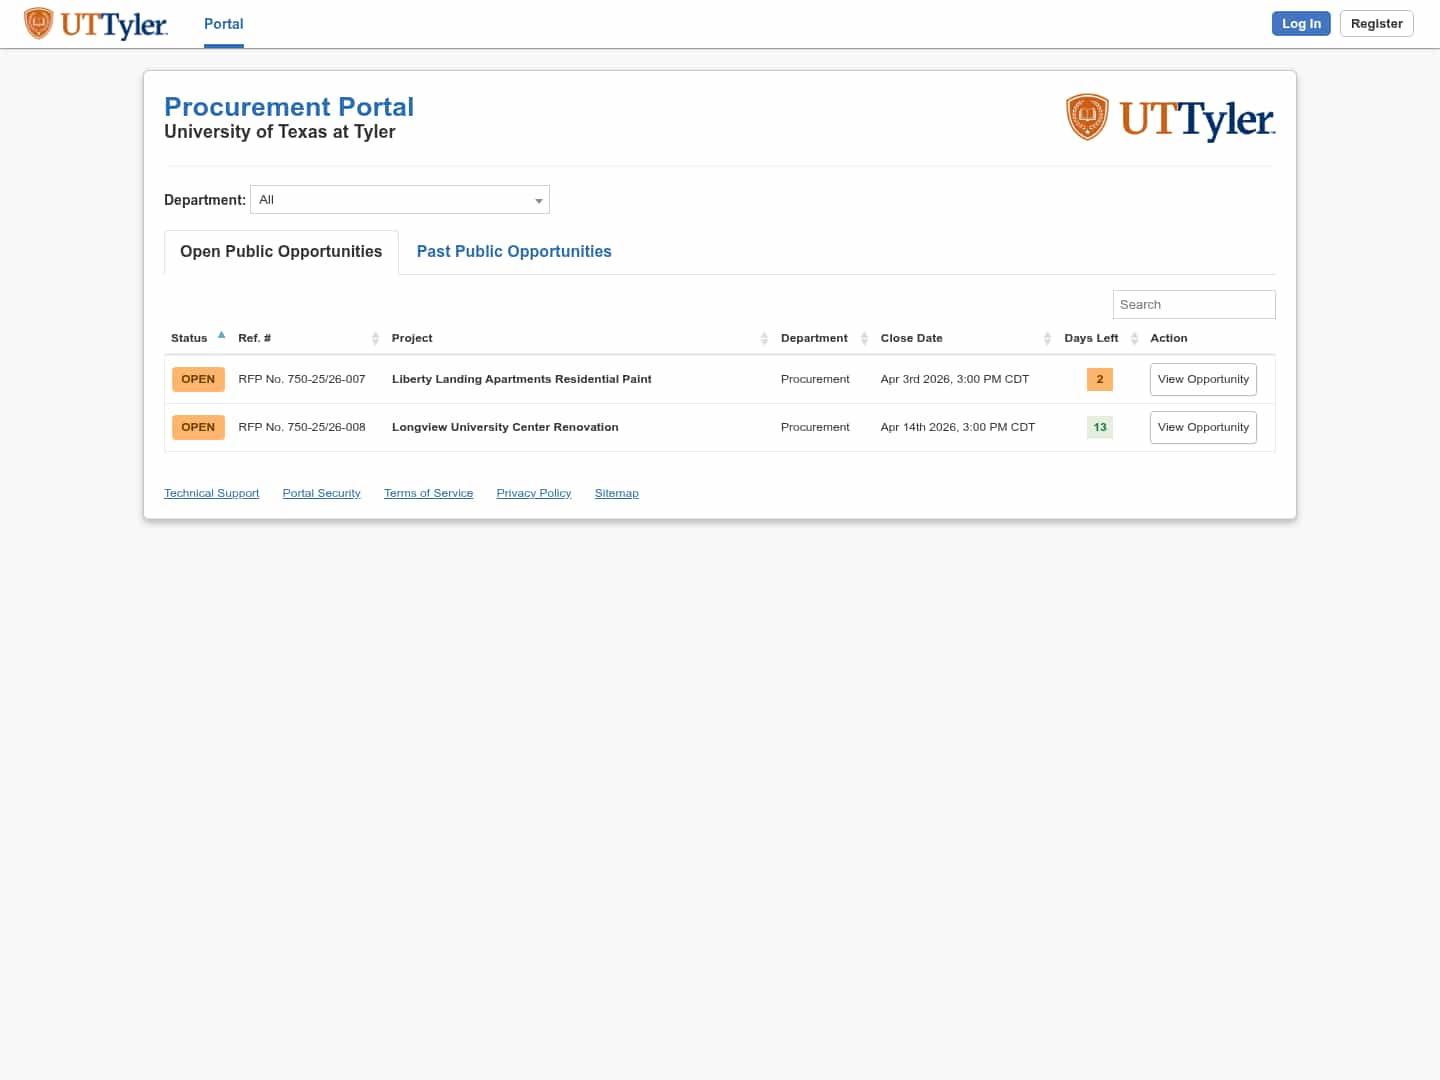Open the Sitemap footer link

pyautogui.click(x=616, y=493)
